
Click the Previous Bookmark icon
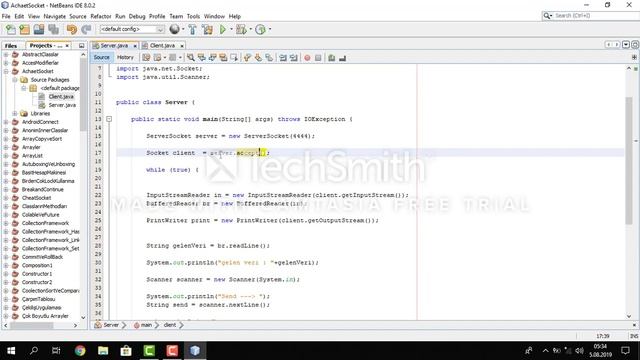247,58
